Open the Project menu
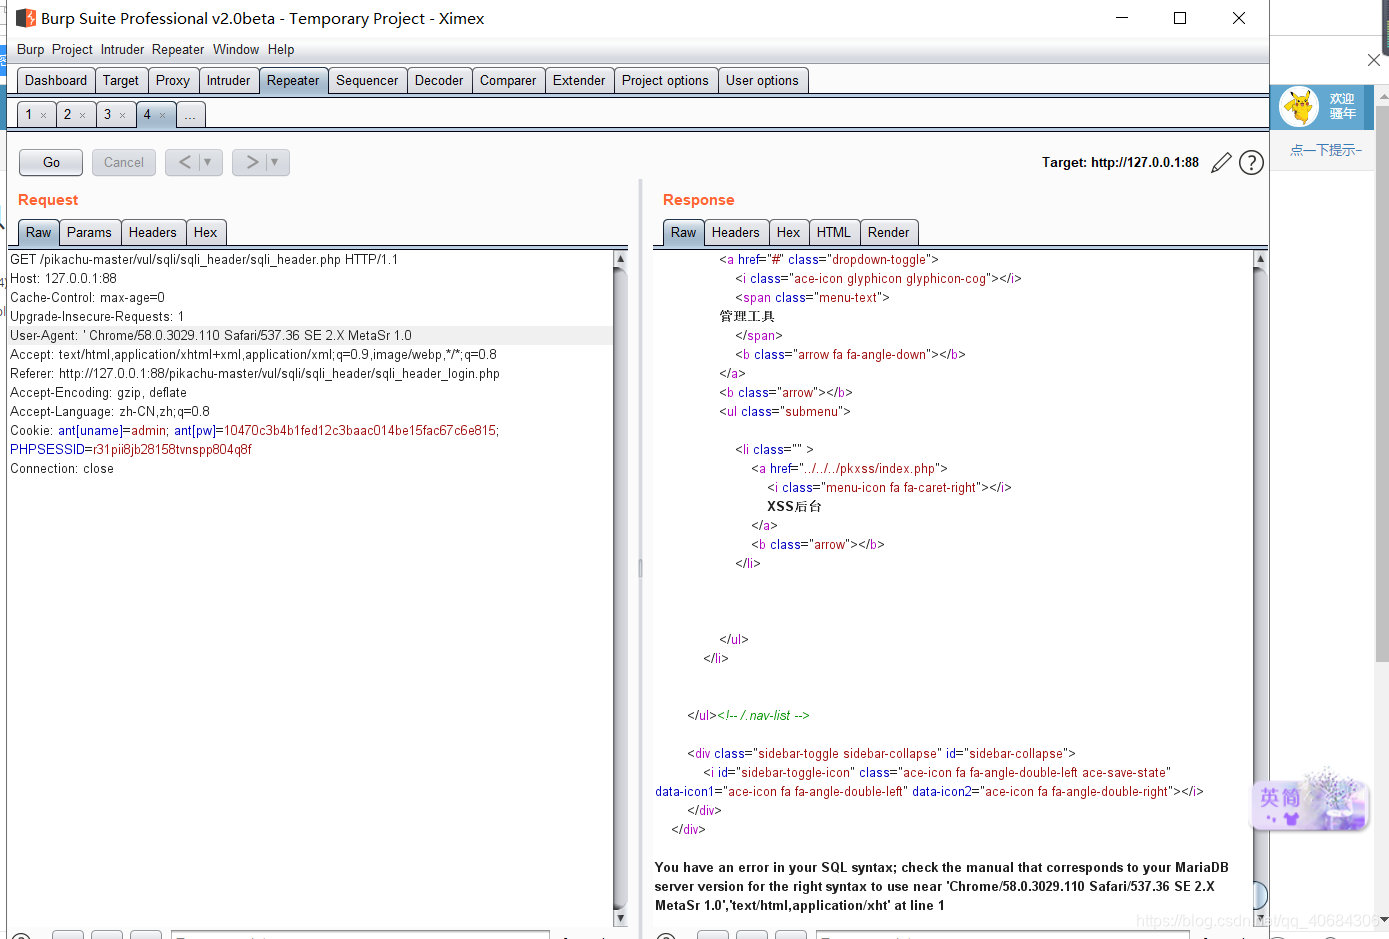This screenshot has width=1389, height=939. [72, 49]
